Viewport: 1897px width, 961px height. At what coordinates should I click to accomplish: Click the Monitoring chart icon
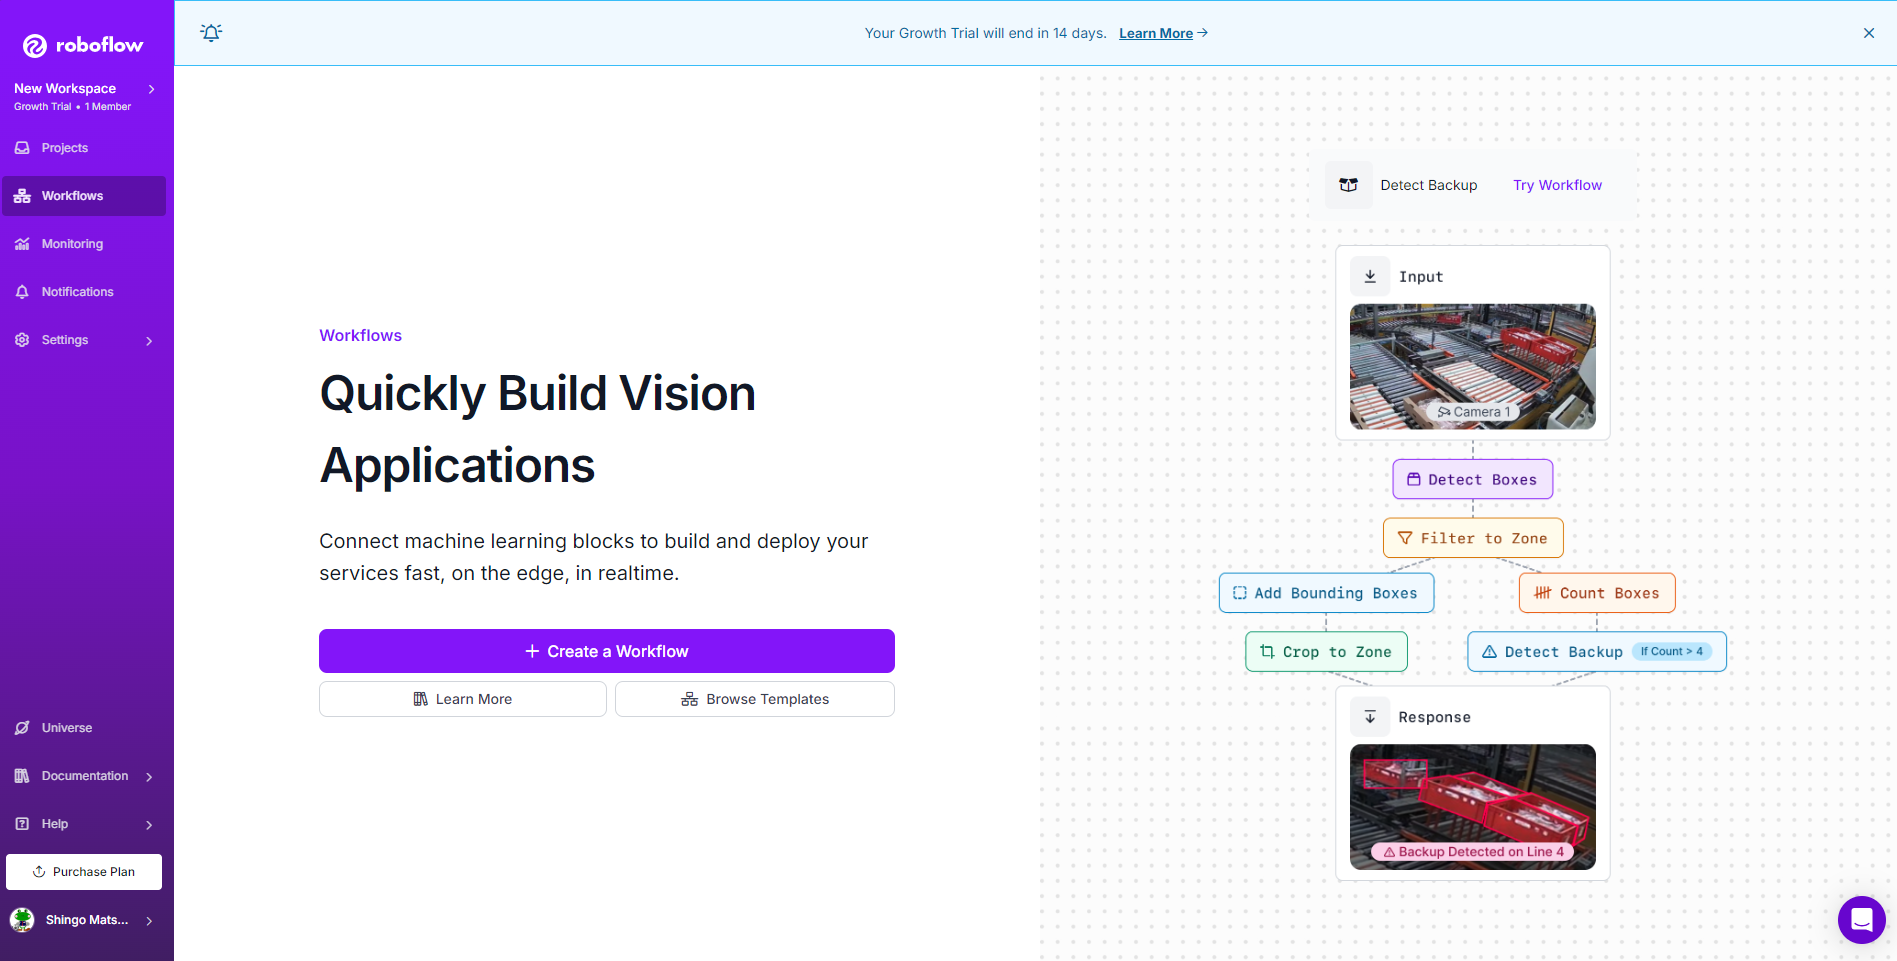point(22,244)
